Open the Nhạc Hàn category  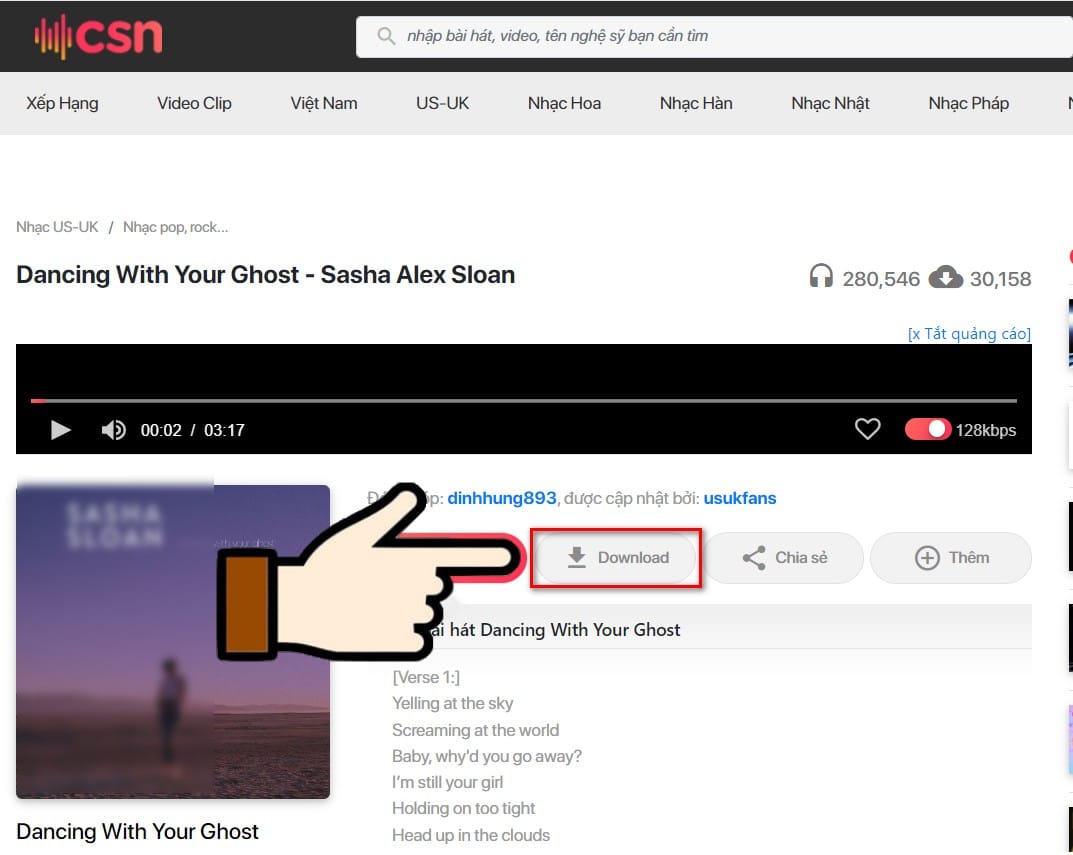696,103
